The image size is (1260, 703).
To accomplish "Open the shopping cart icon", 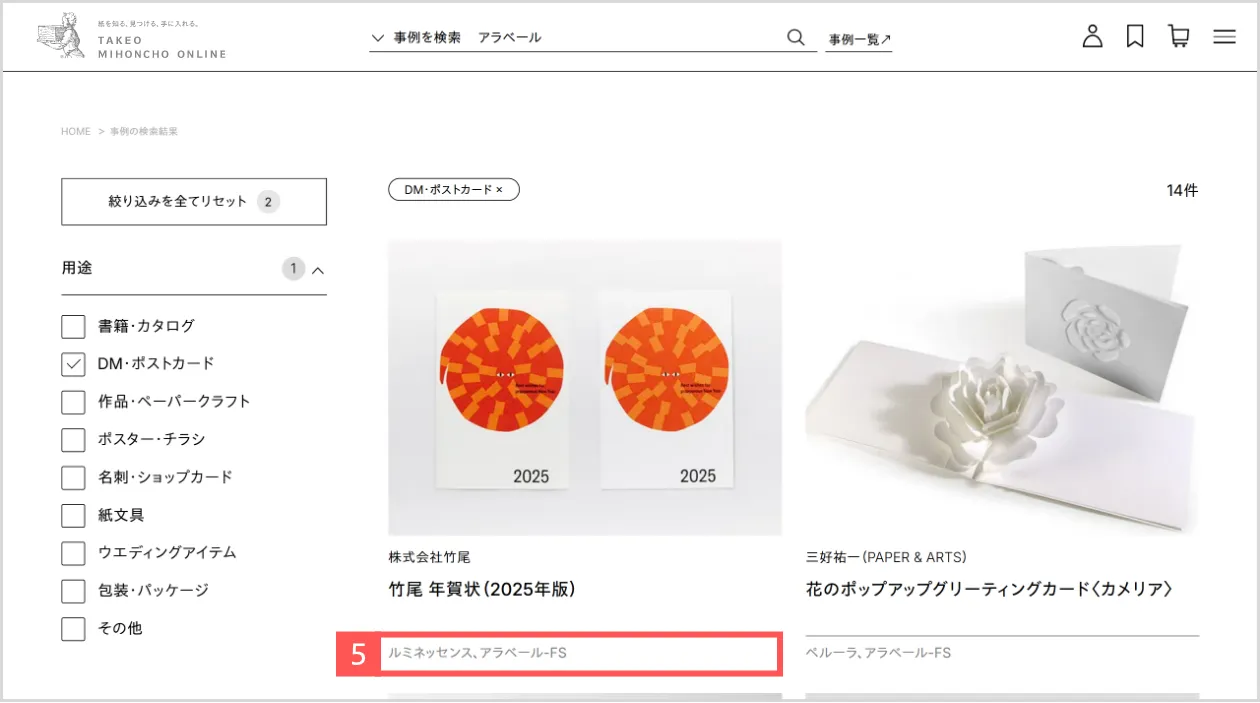I will [1179, 37].
